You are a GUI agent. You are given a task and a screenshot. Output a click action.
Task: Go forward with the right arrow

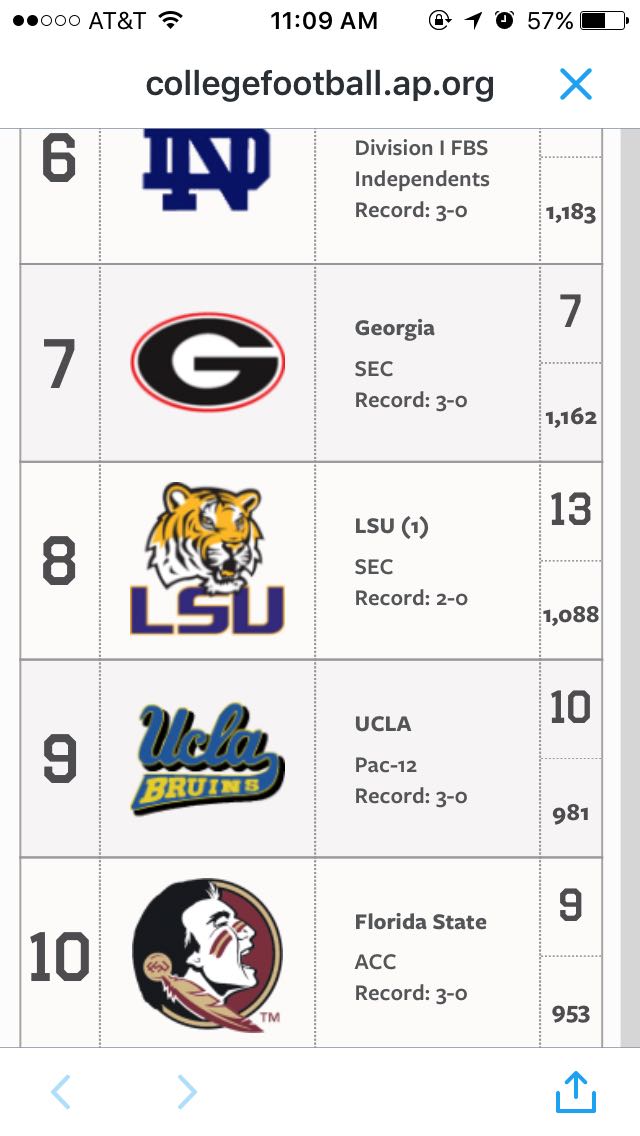(x=187, y=1092)
